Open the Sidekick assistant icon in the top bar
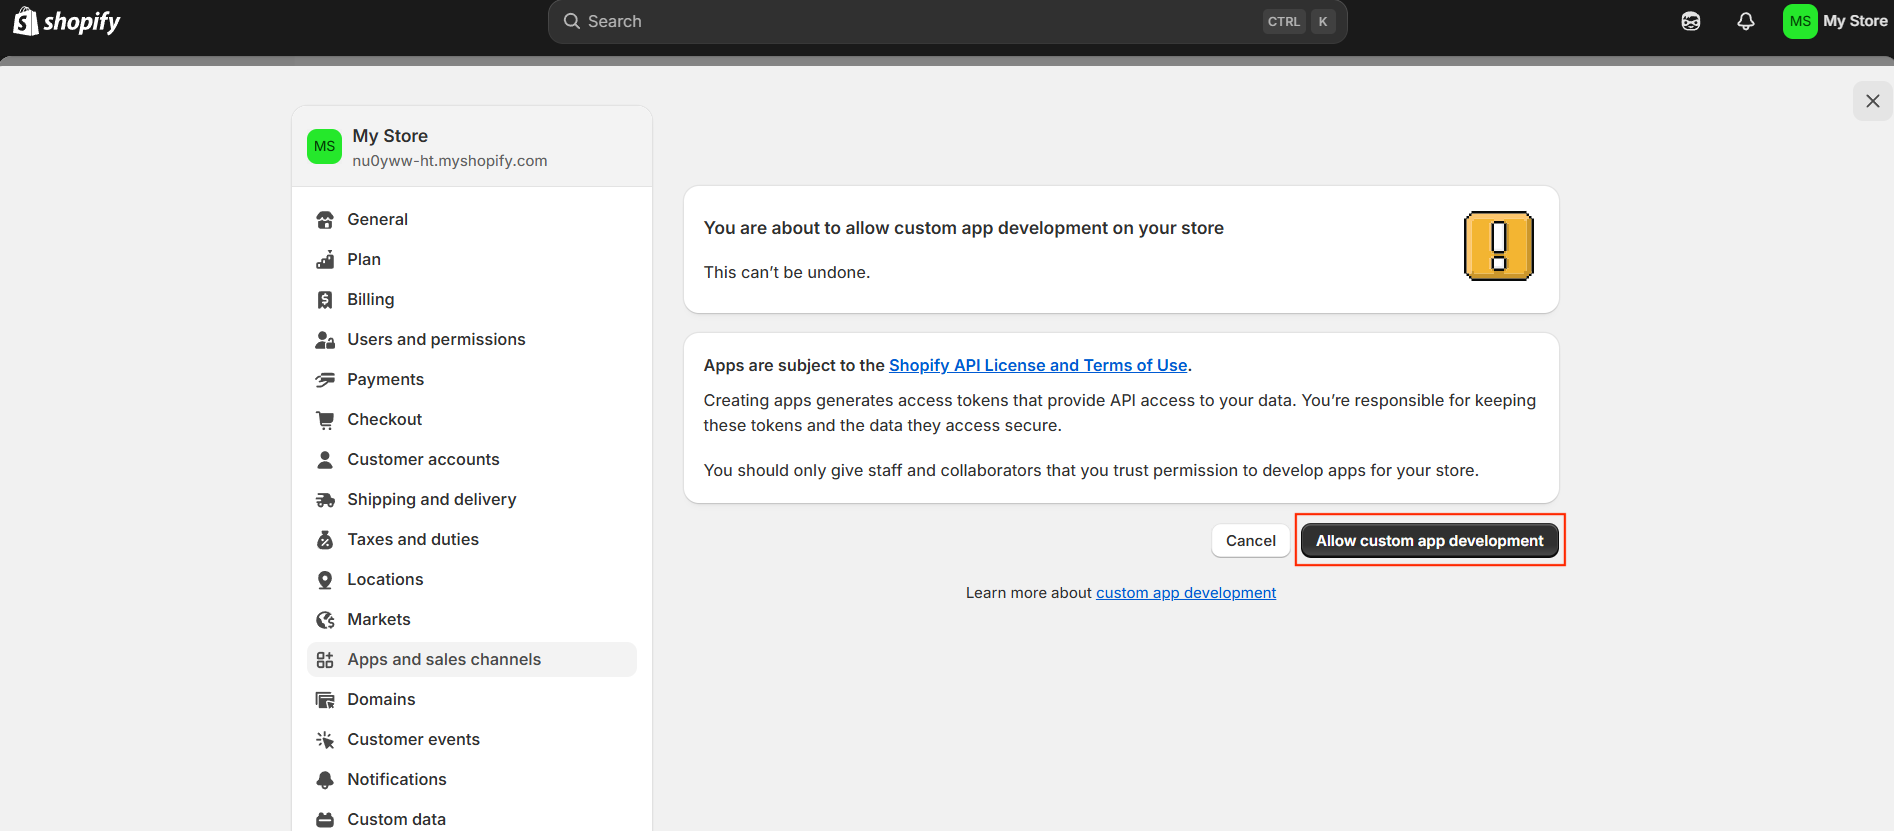Screen dimensions: 1894x831 tap(1691, 21)
